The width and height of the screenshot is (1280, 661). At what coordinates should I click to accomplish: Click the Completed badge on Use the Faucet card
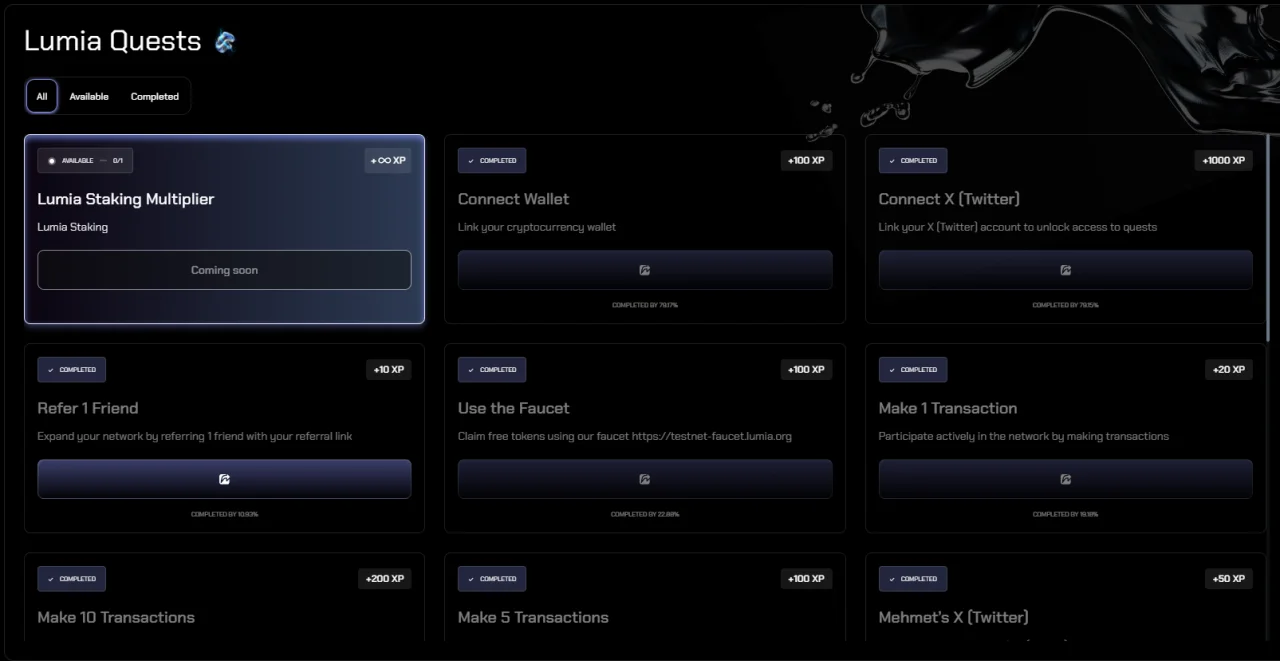pyautogui.click(x=492, y=369)
